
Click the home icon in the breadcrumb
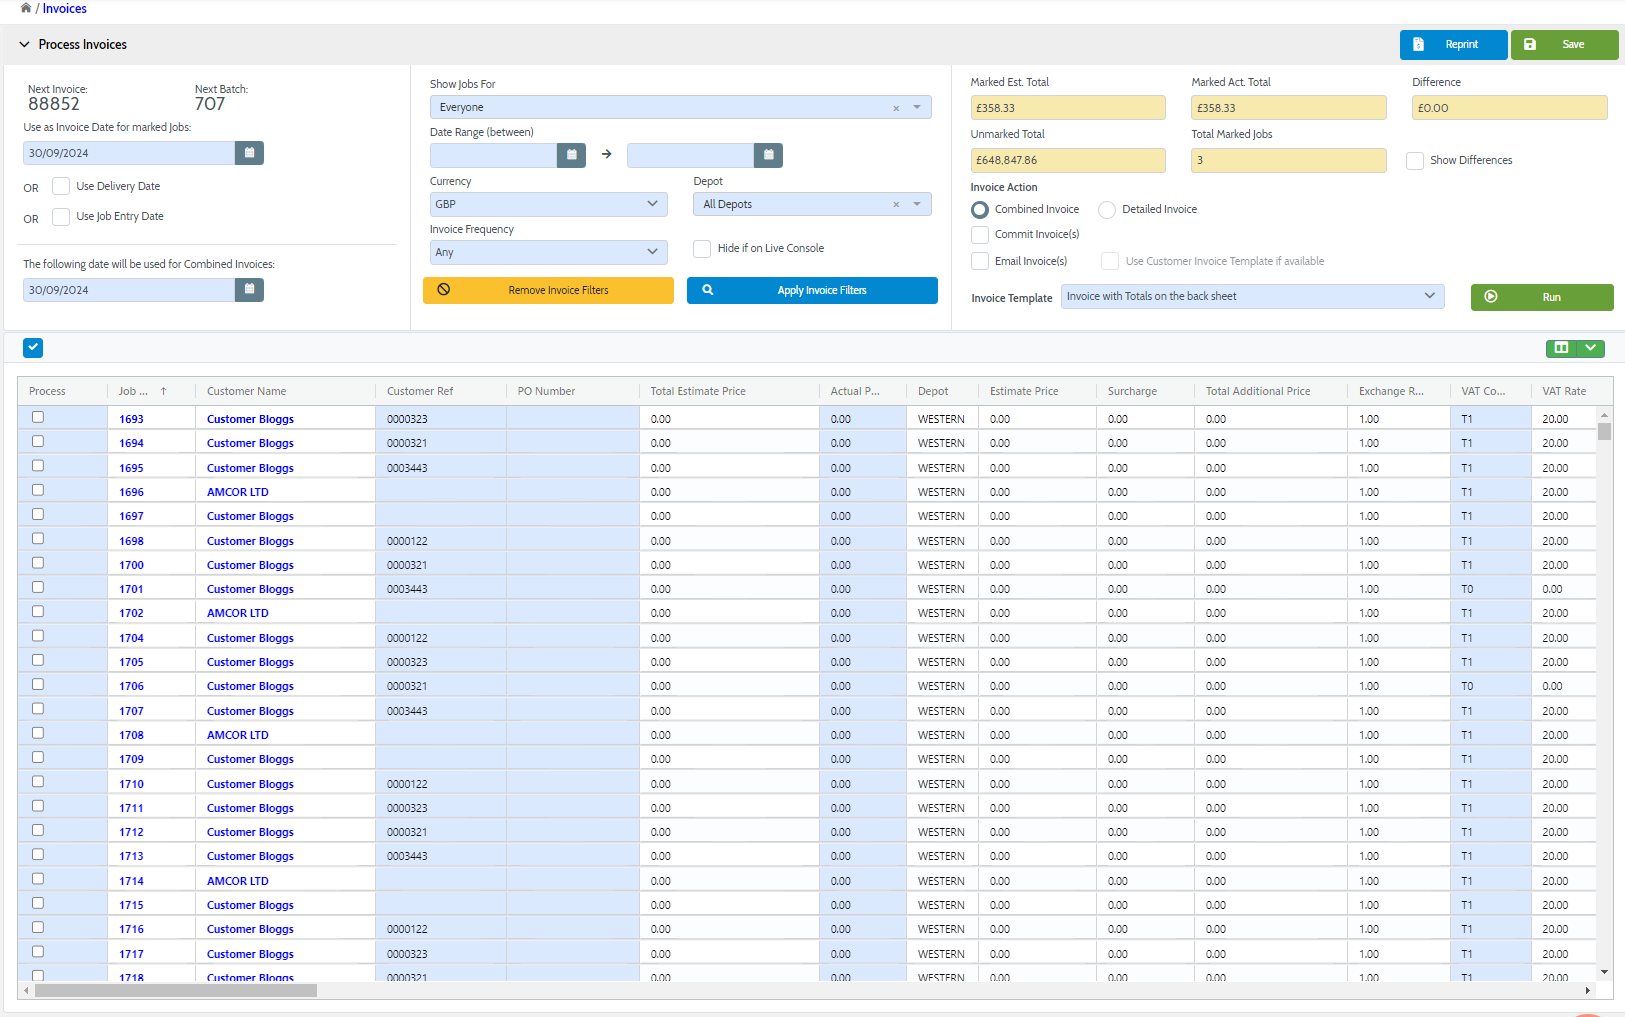tap(26, 8)
